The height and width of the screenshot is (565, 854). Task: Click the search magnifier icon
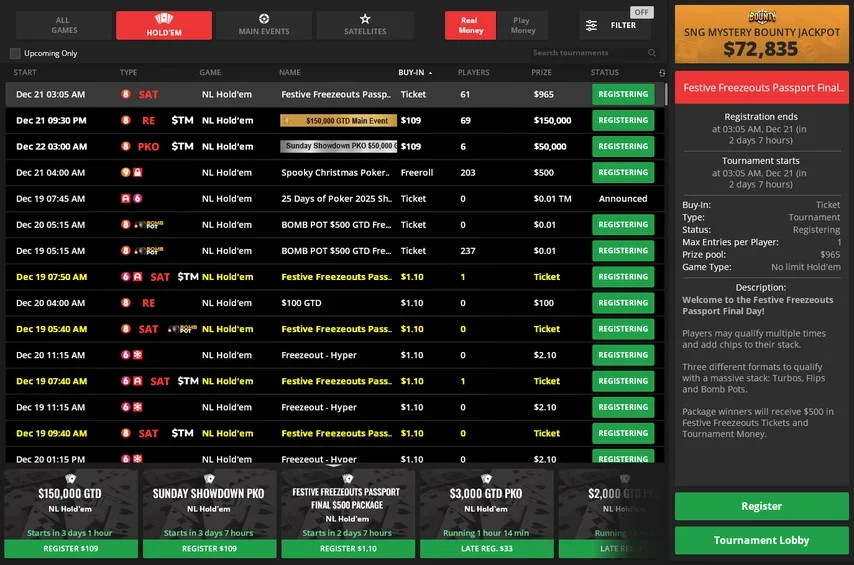(652, 53)
